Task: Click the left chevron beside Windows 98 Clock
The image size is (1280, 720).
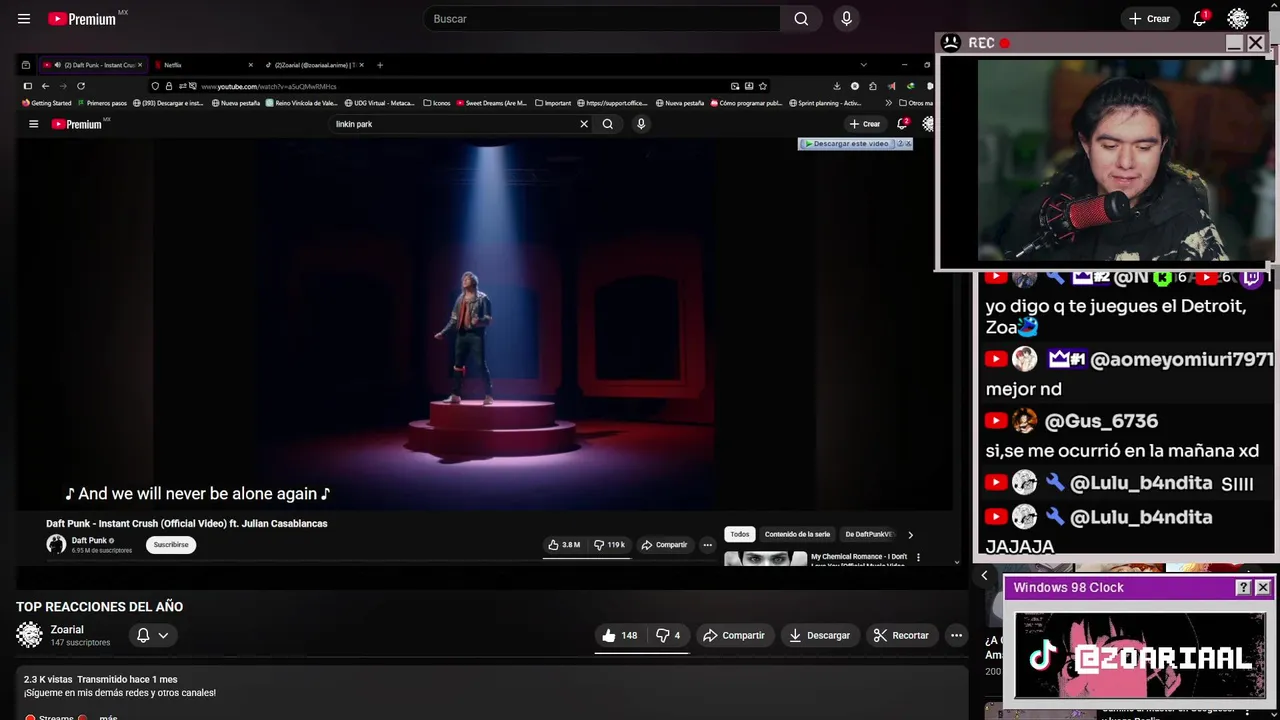Action: pyautogui.click(x=984, y=575)
